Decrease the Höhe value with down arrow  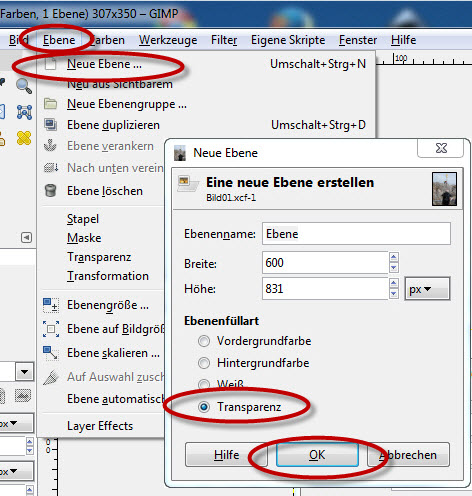point(394,293)
